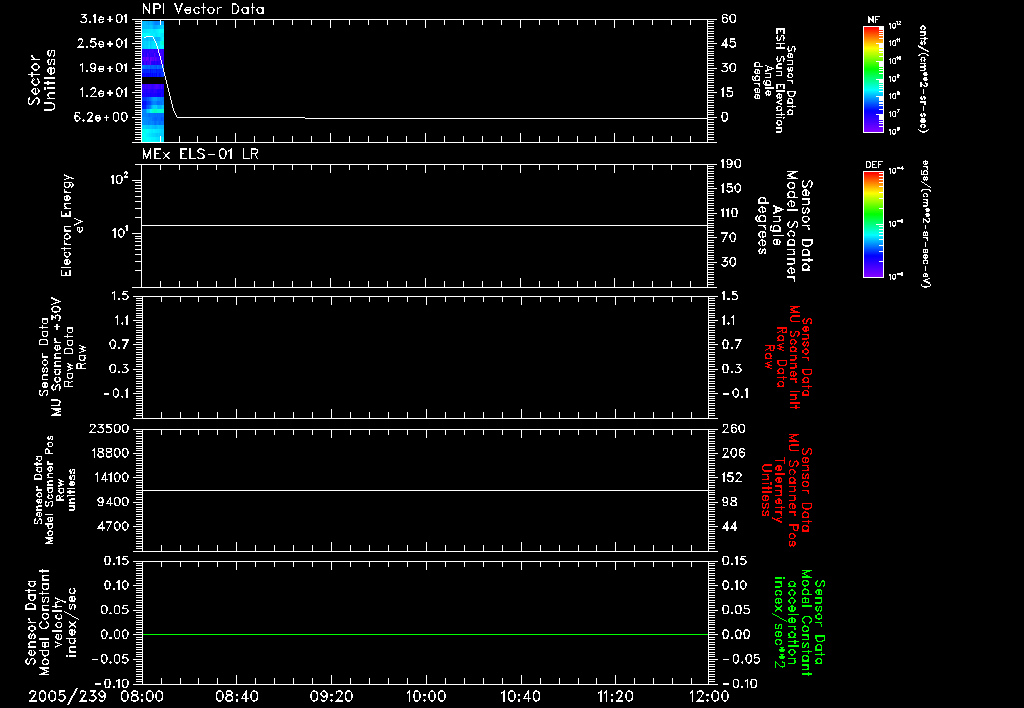Click the 'NPI Vector Data' panel title
Screen dimensions: 1024x708
[203, 9]
